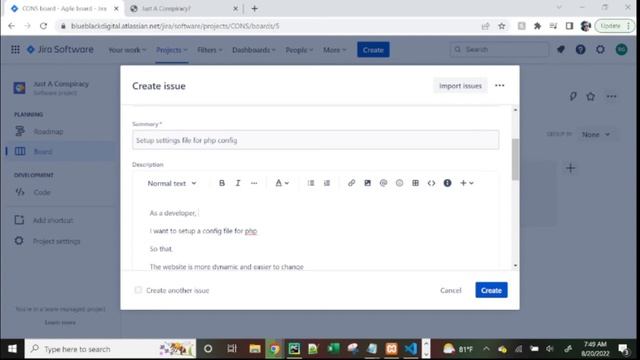Insert a code snippet
The width and height of the screenshot is (640, 360).
pyautogui.click(x=431, y=183)
